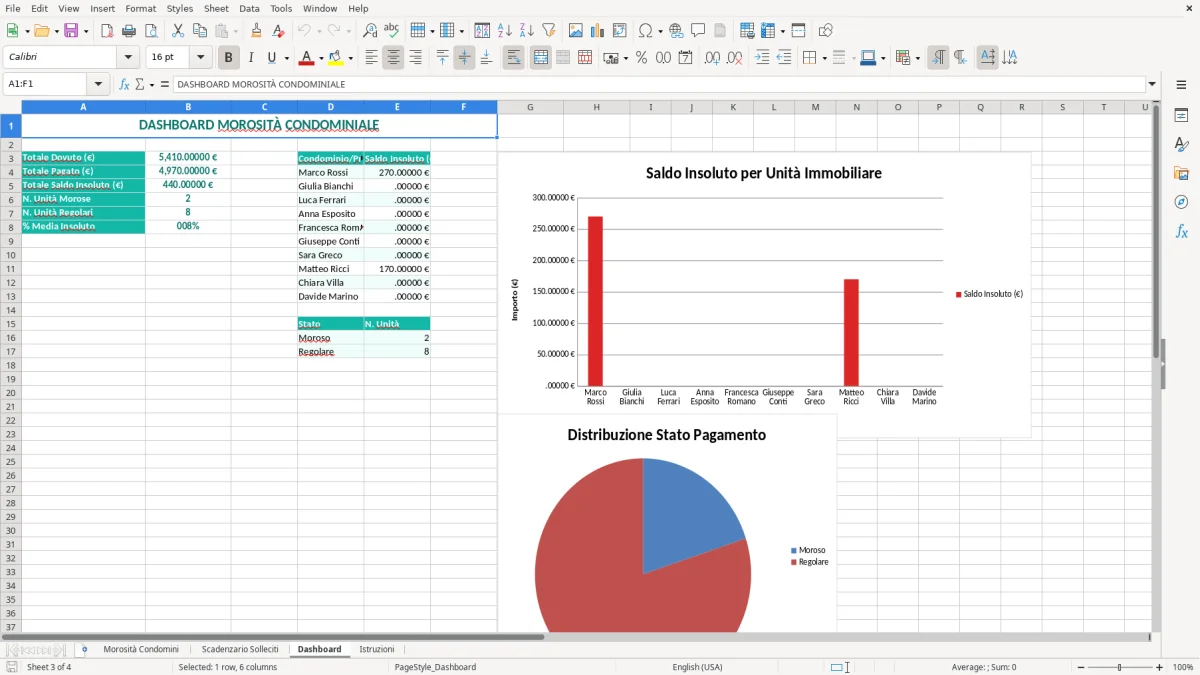Open the Styles menu
1200x675 pixels.
(x=180, y=8)
